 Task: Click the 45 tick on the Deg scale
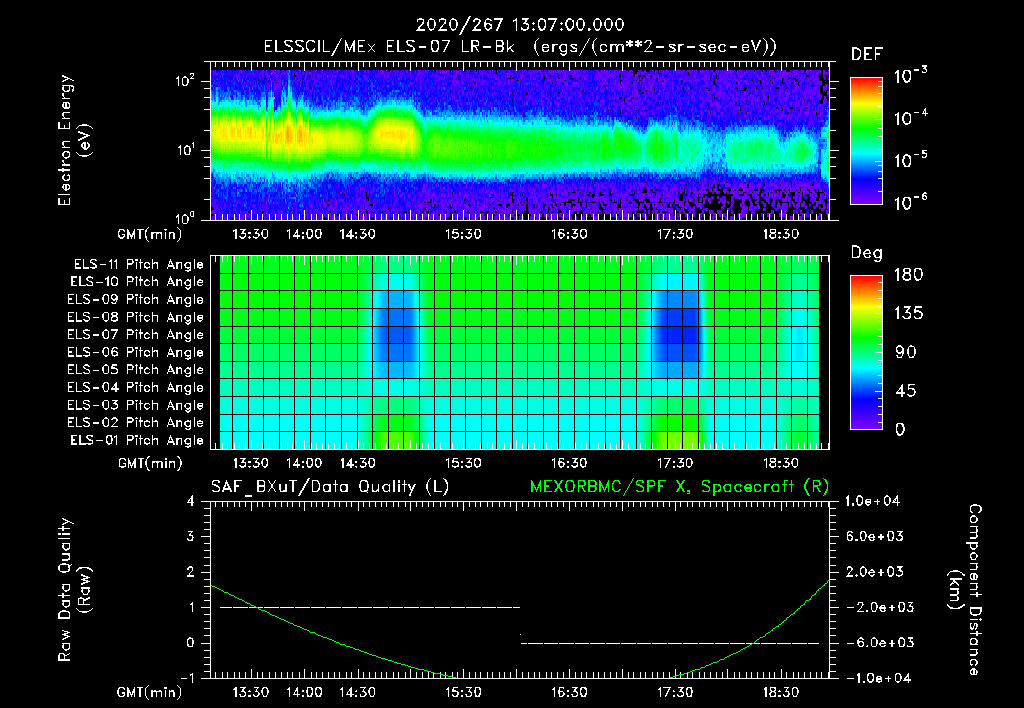pyautogui.click(x=906, y=391)
